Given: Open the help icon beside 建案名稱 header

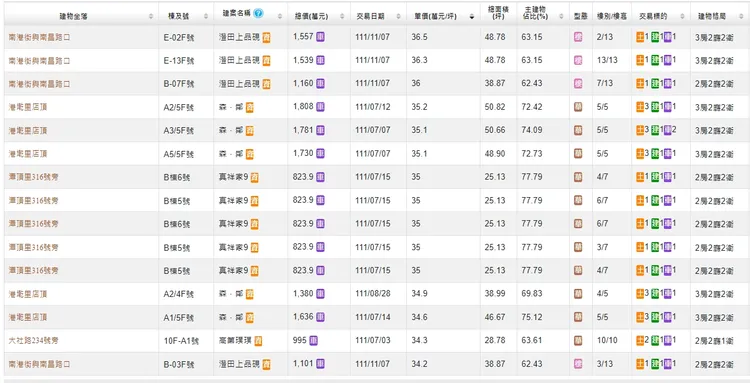Looking at the screenshot, I should (258, 13).
